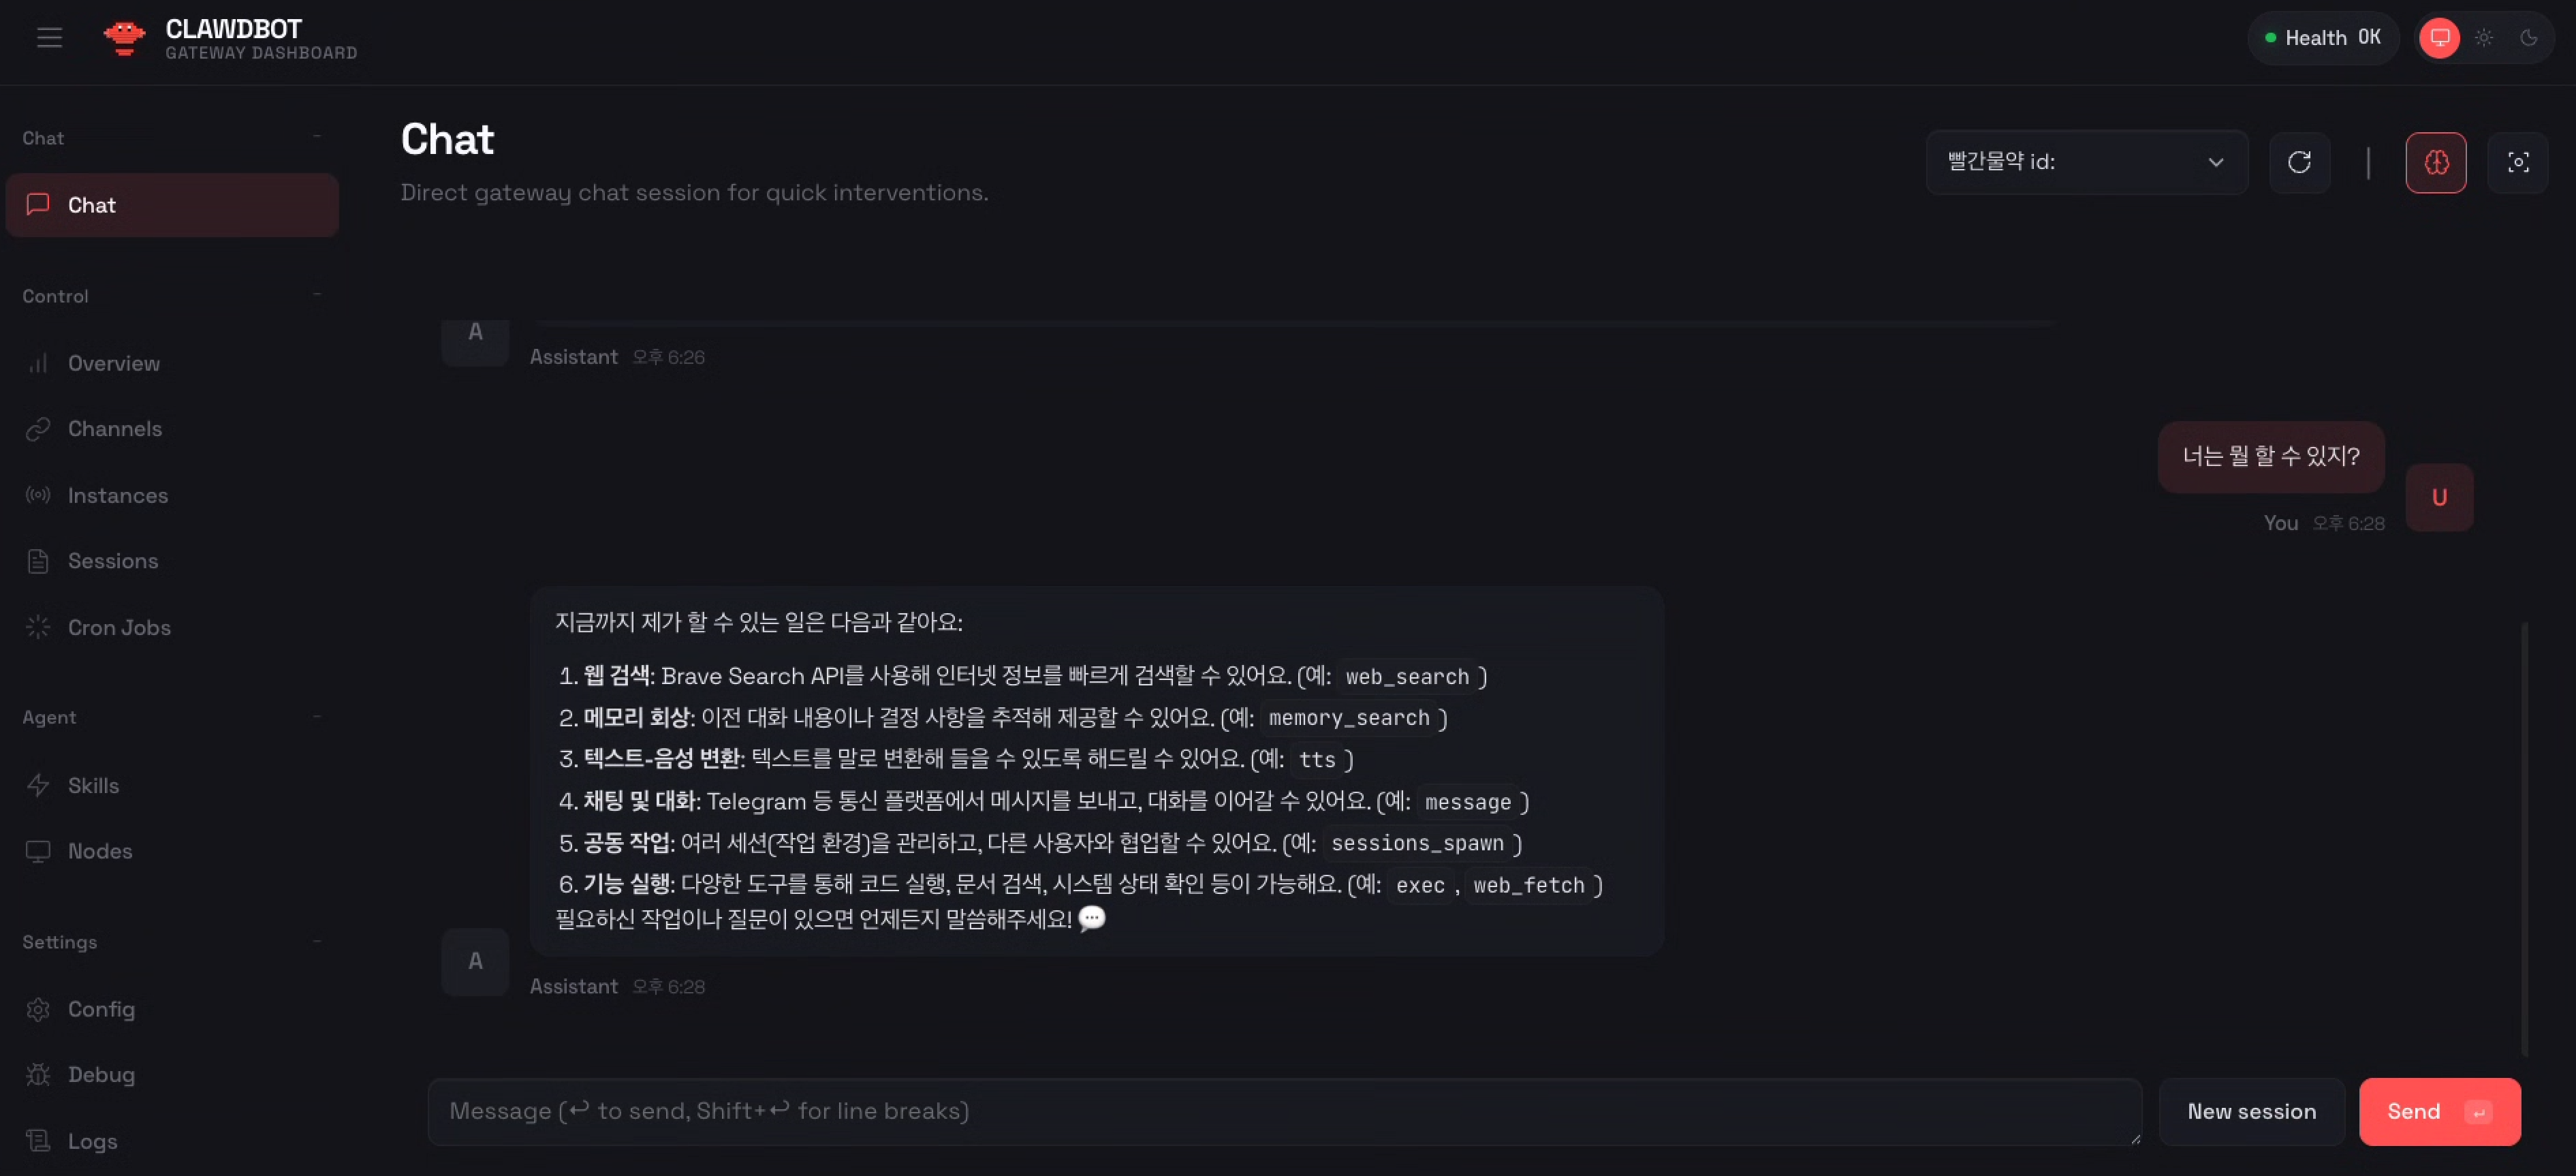
Task: Collapse the Agent sidebar section
Action: [317, 717]
